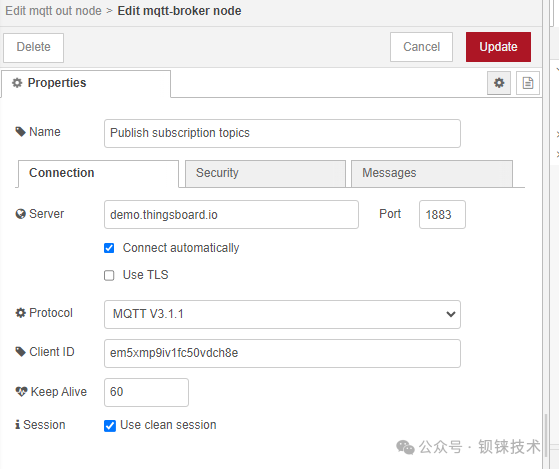Screen dimensions: 559x469
Task: Select the Connection tab
Action: point(98,174)
